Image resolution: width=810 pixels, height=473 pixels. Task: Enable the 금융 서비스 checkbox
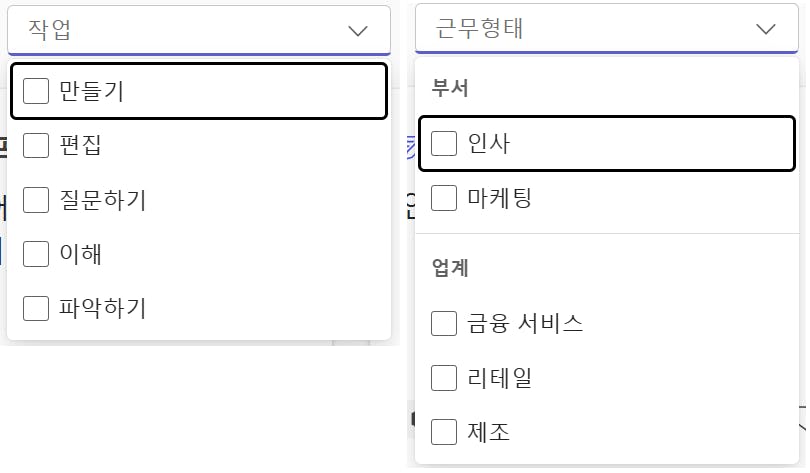444,324
